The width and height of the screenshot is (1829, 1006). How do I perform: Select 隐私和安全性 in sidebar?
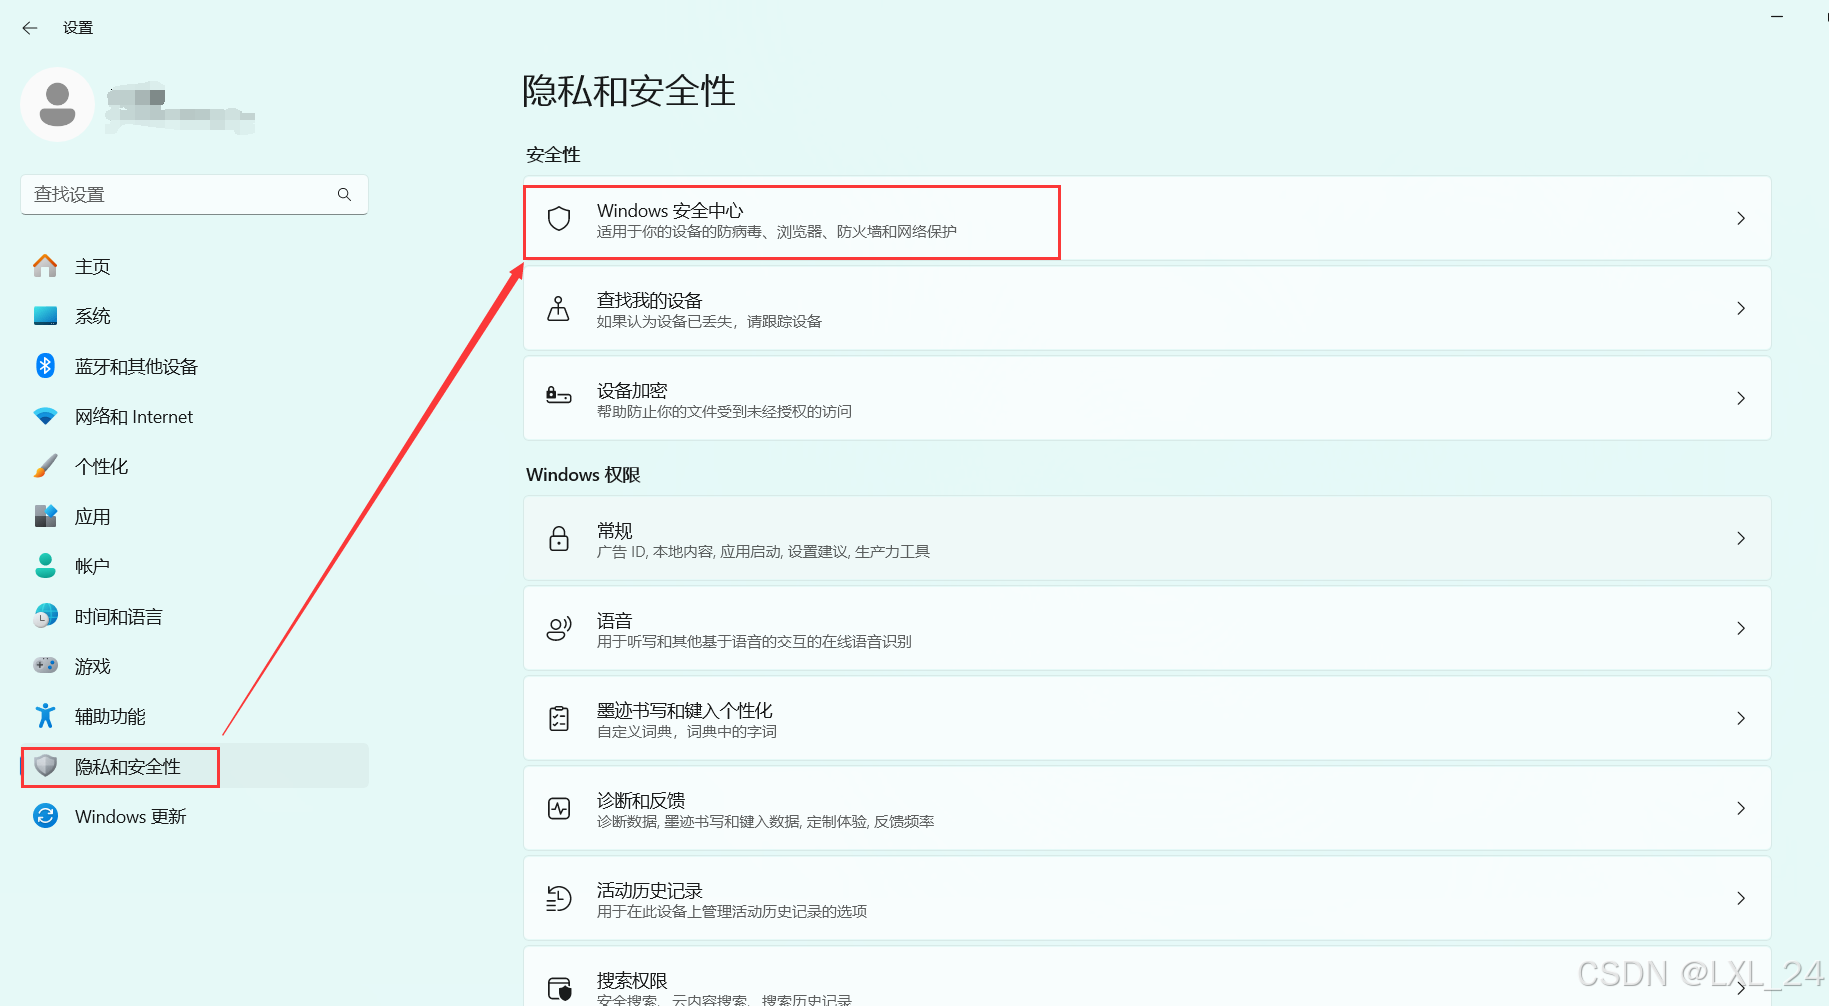[195, 766]
